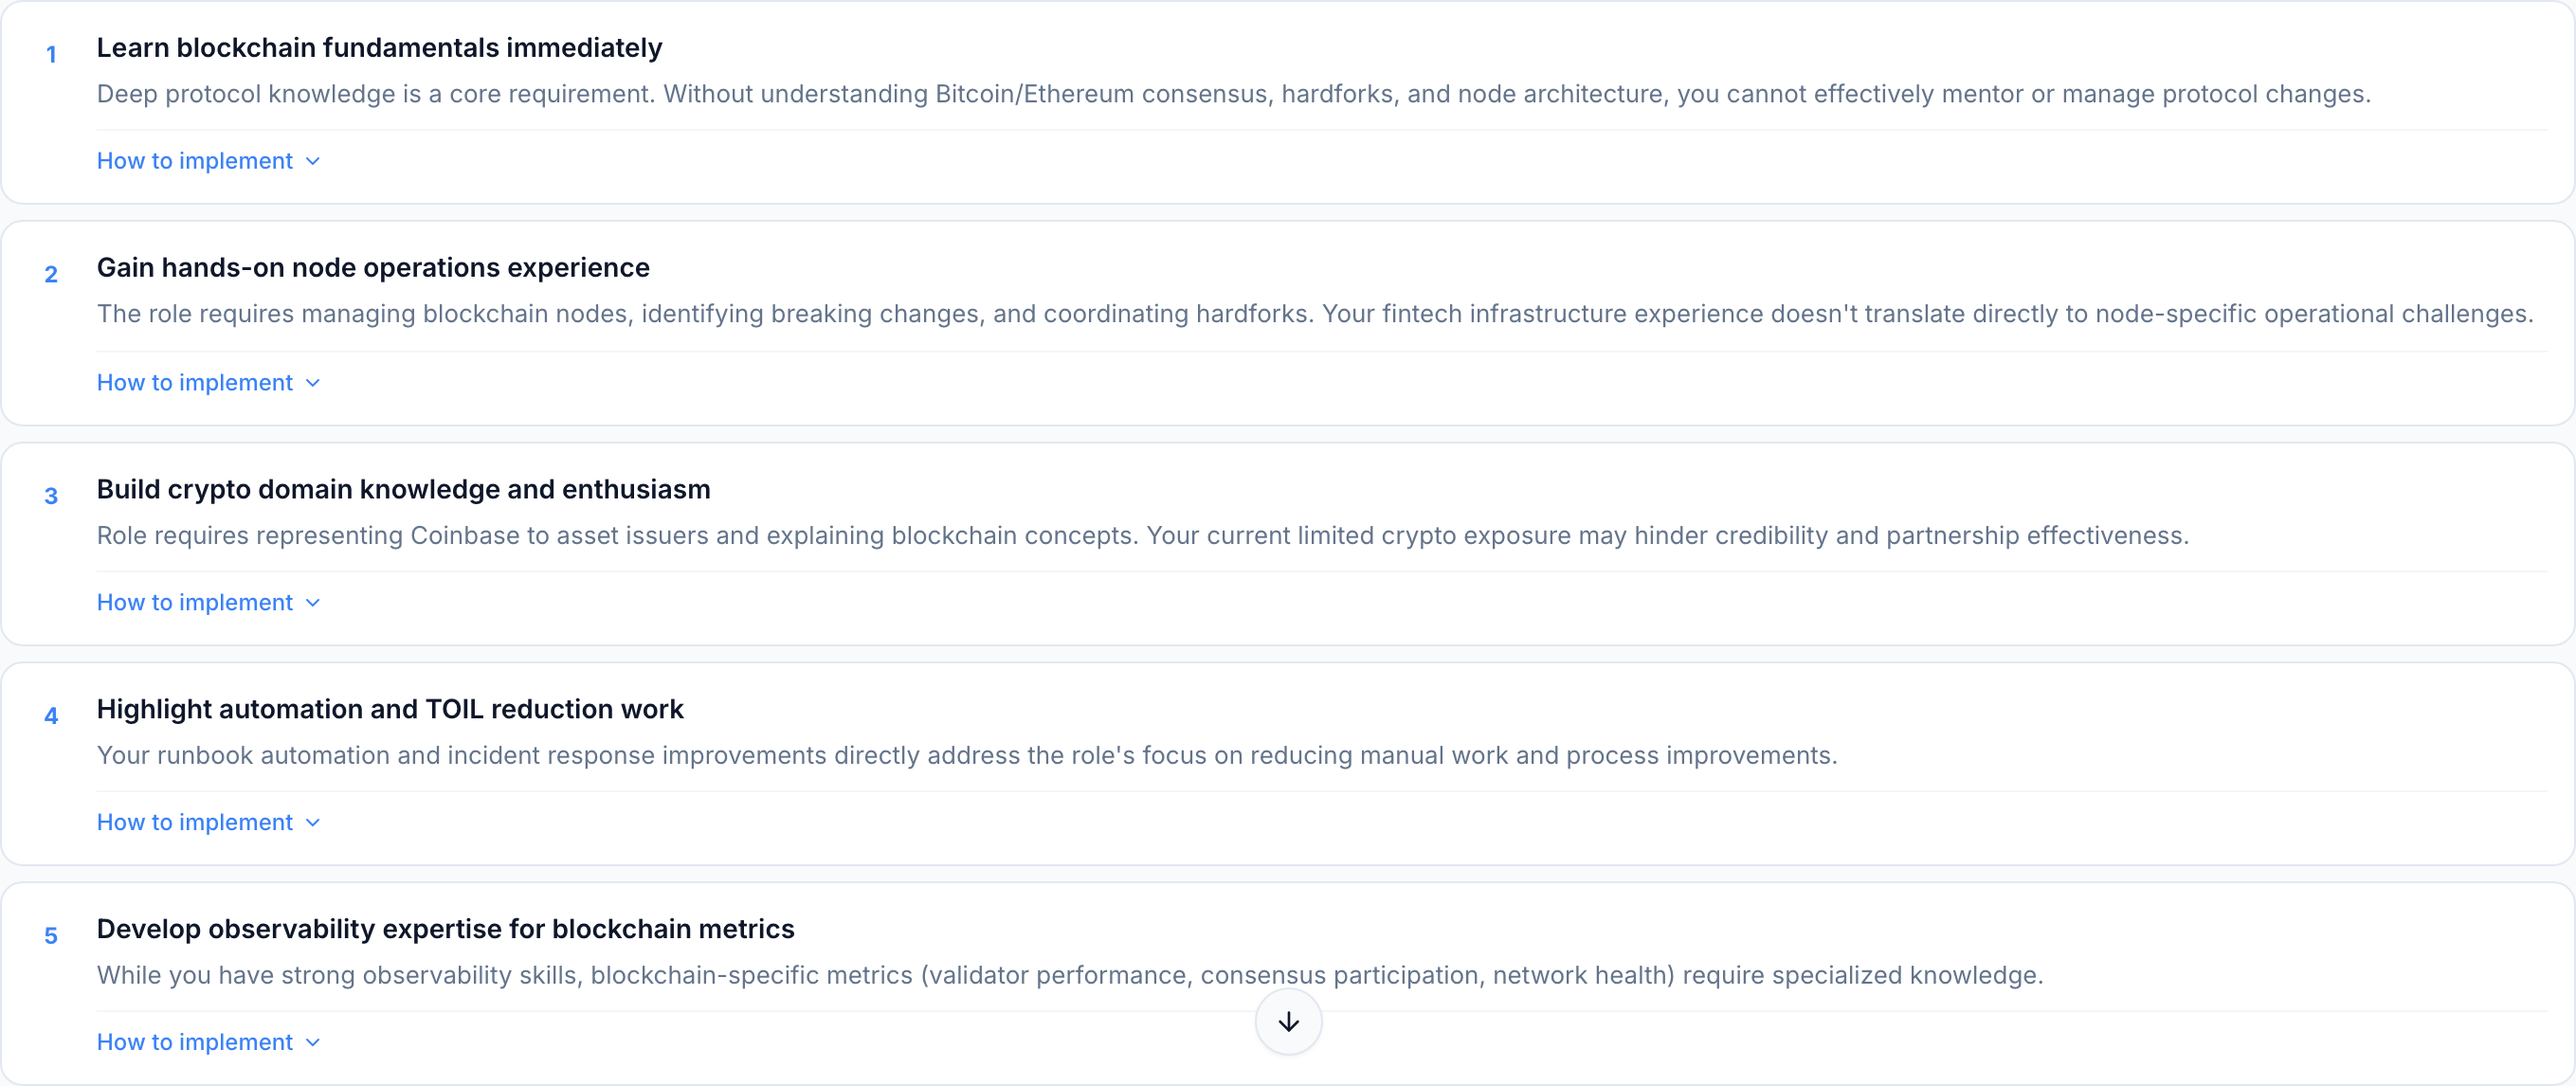Screen dimensions: 2576x1086
Task: Click the scroll-down arrow circle button
Action: point(1288,1021)
